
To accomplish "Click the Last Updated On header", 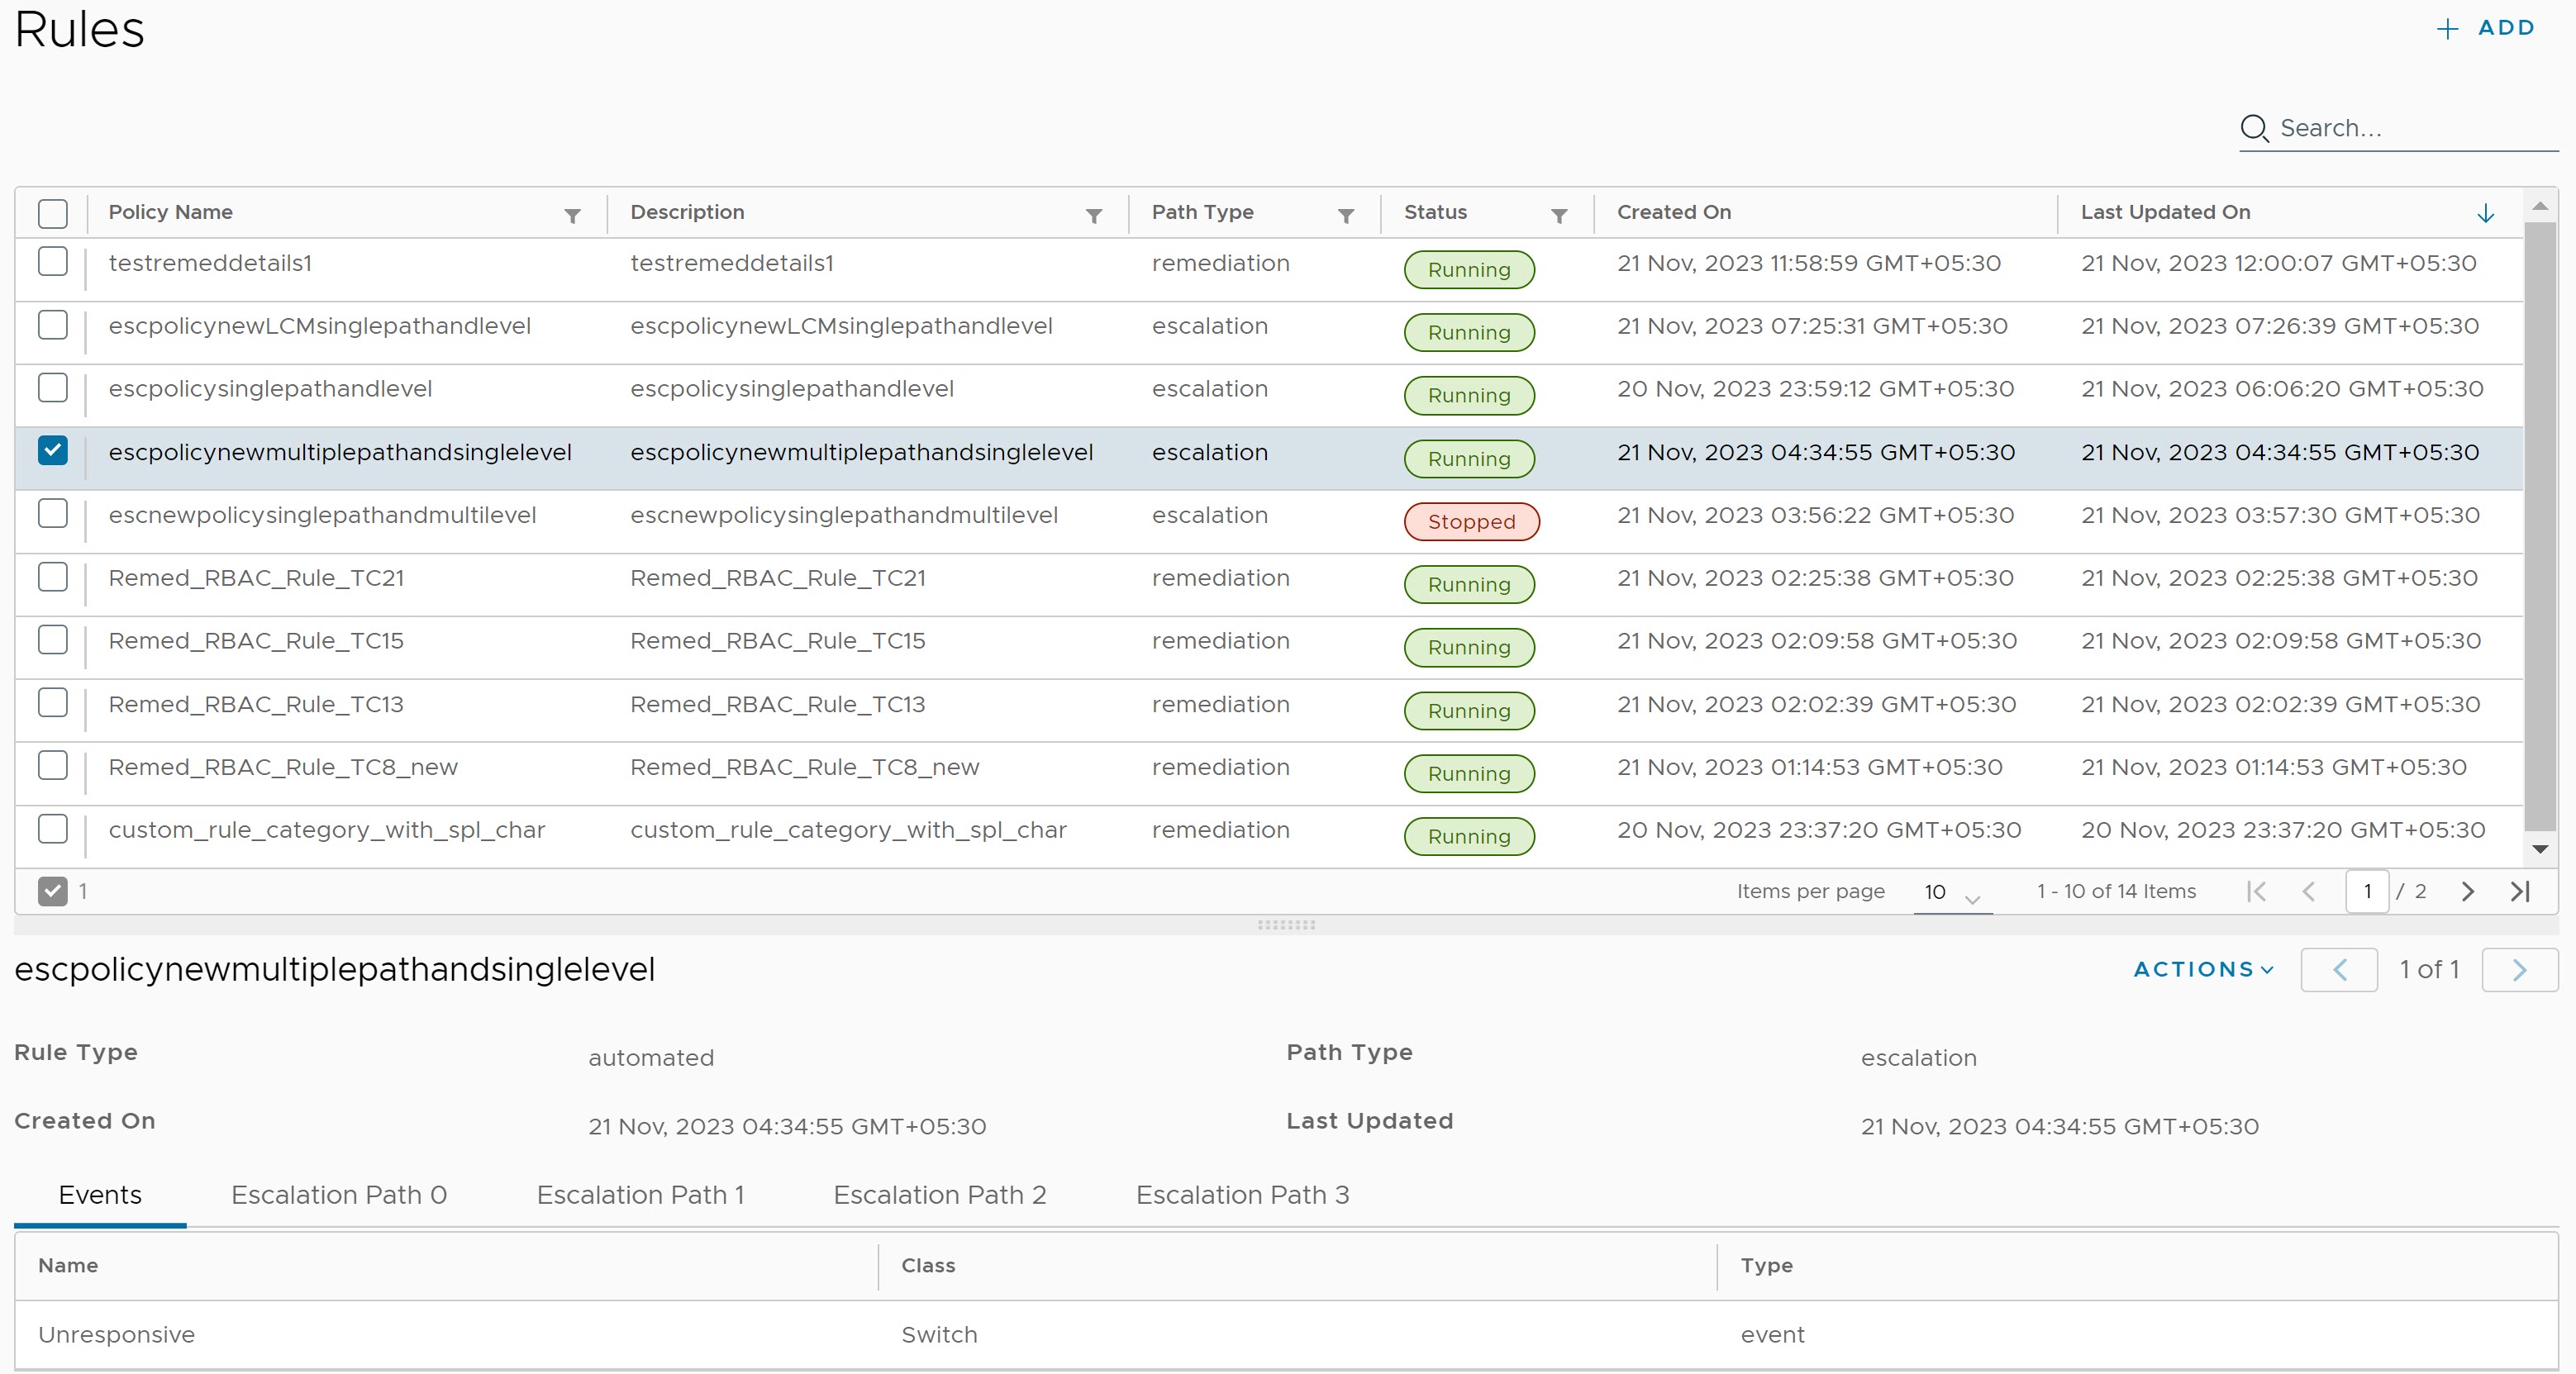I will pyautogui.click(x=2165, y=212).
